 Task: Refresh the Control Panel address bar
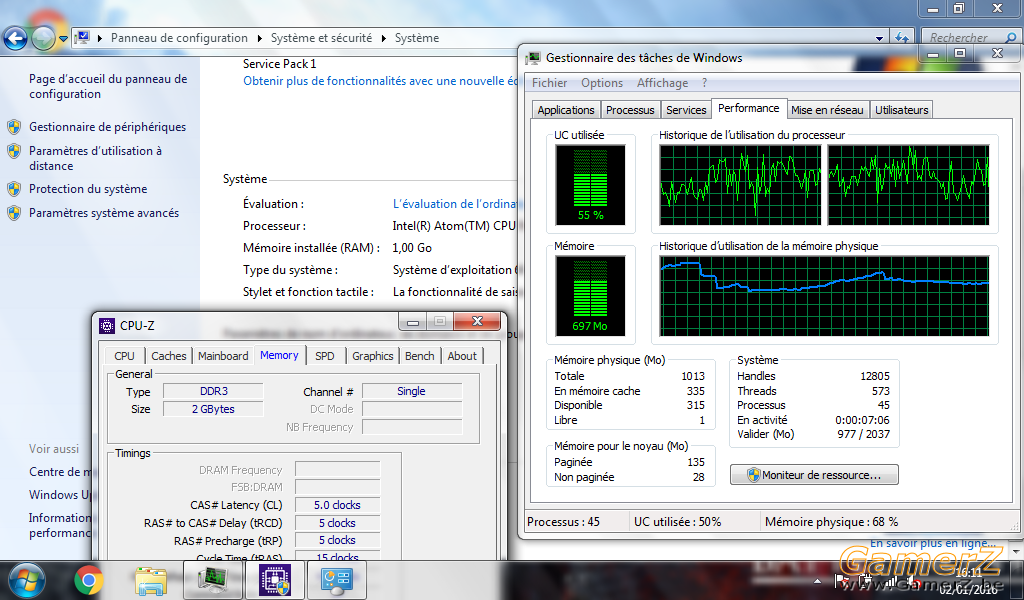pyautogui.click(x=902, y=38)
